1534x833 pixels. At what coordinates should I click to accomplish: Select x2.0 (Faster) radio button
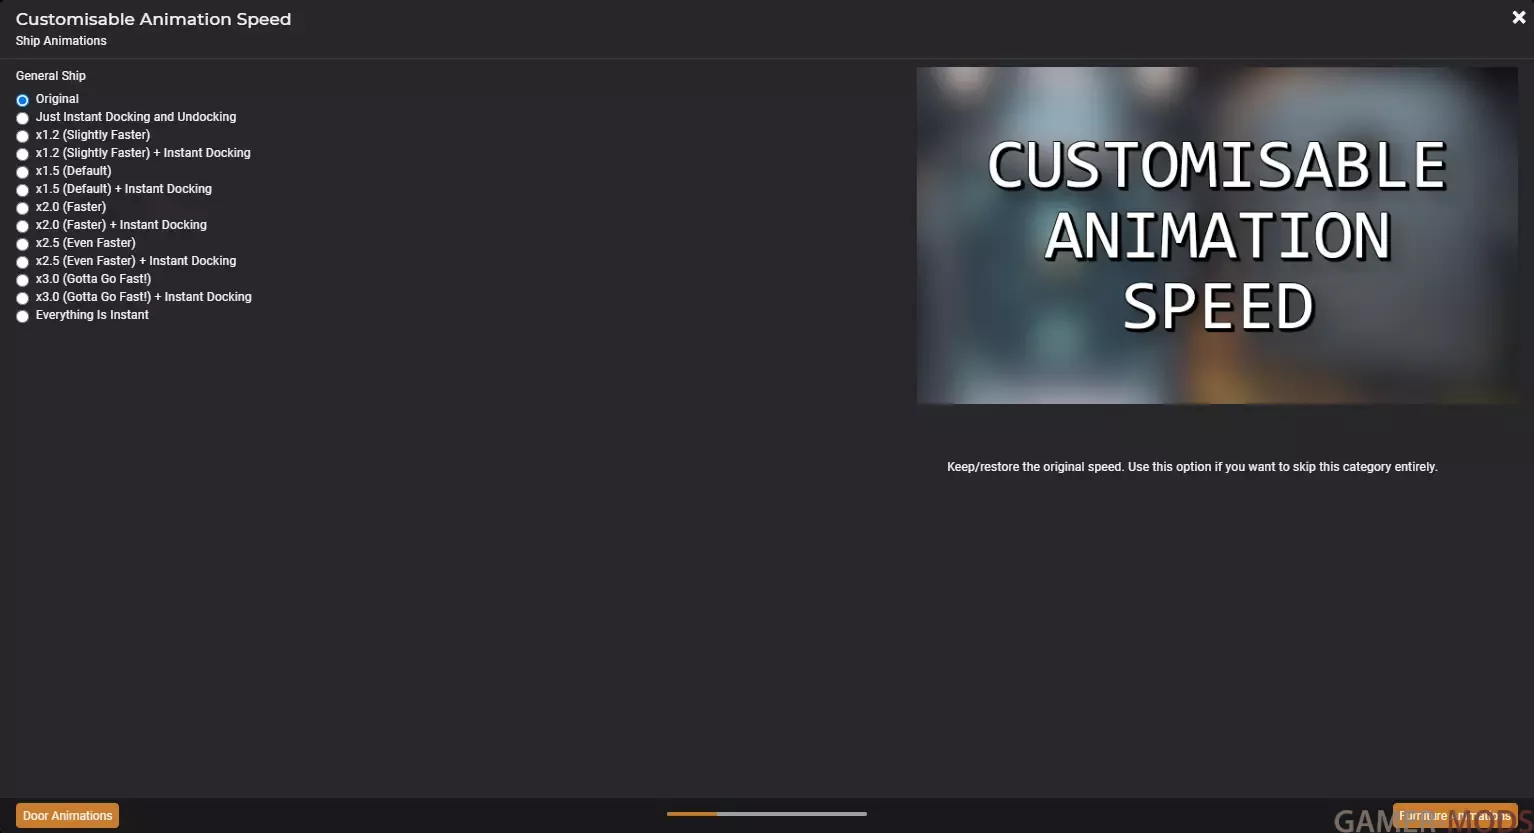[22, 208]
